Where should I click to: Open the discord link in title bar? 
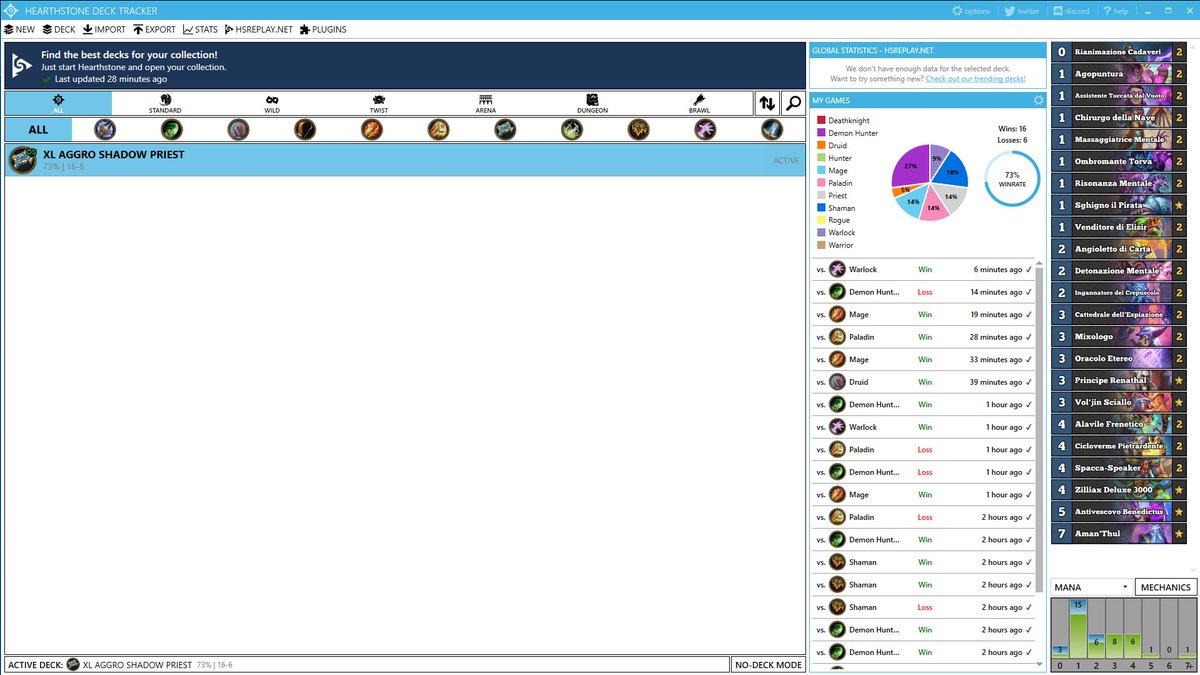[x=1071, y=11]
